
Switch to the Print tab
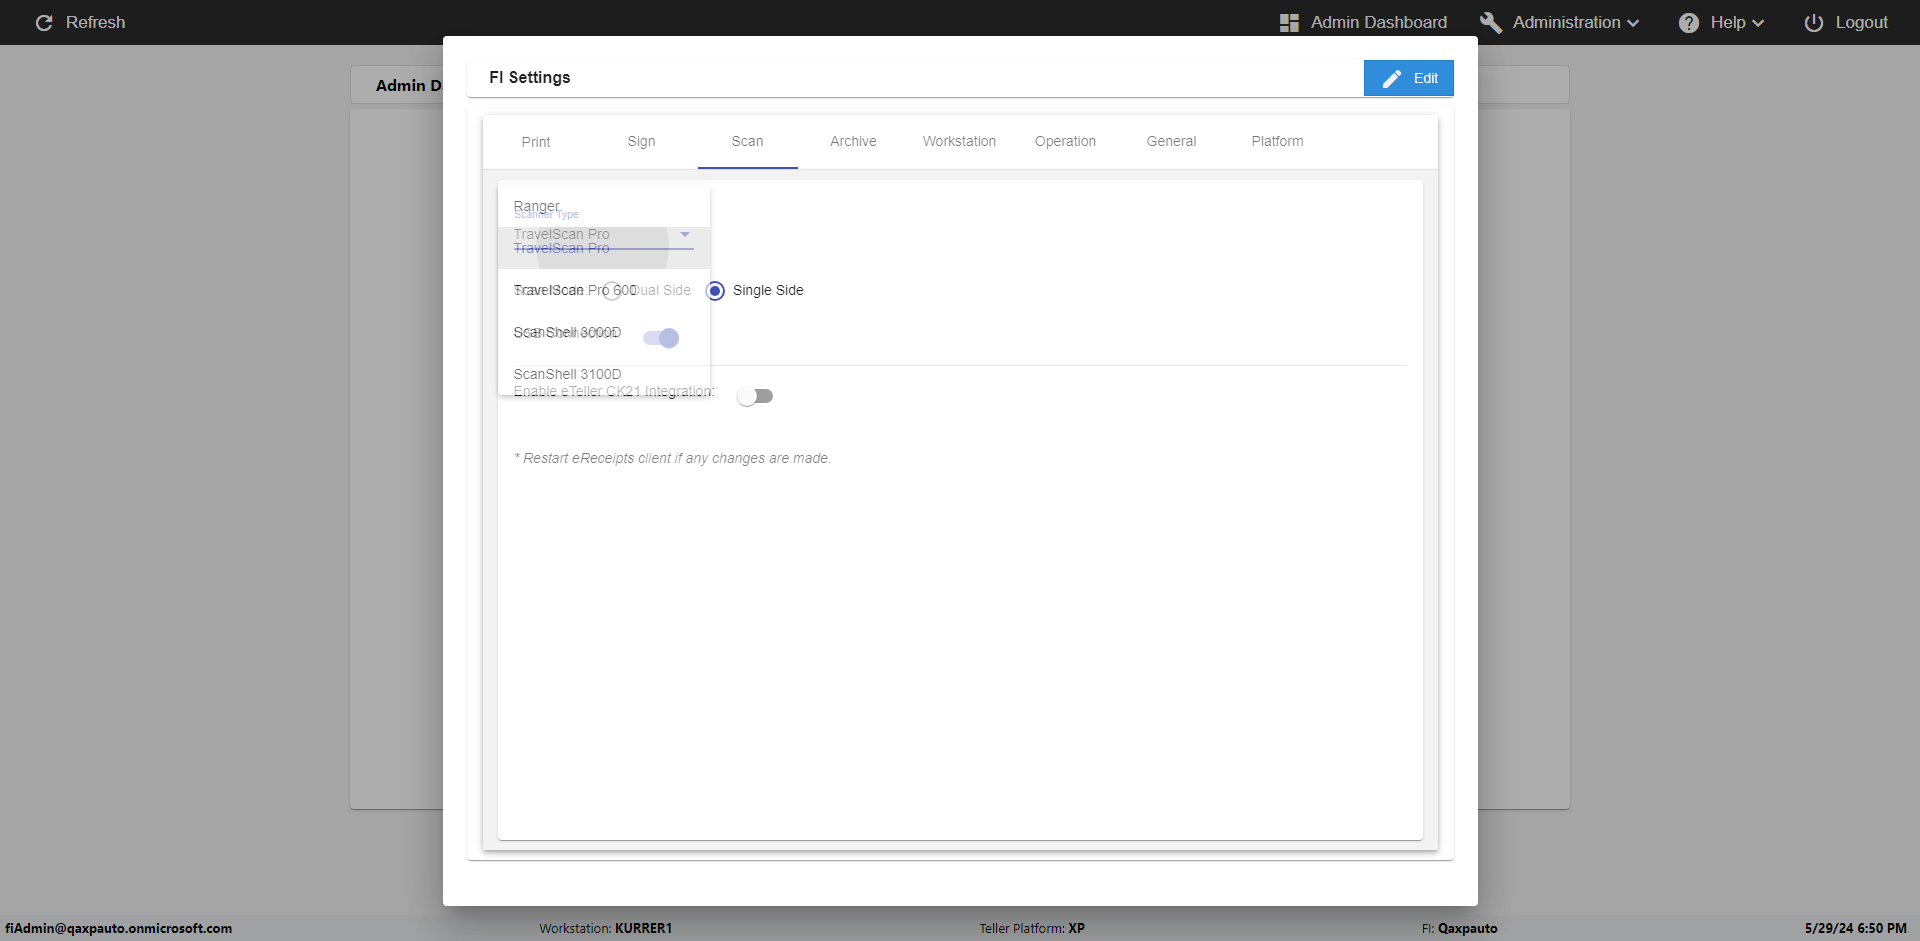[x=536, y=142]
